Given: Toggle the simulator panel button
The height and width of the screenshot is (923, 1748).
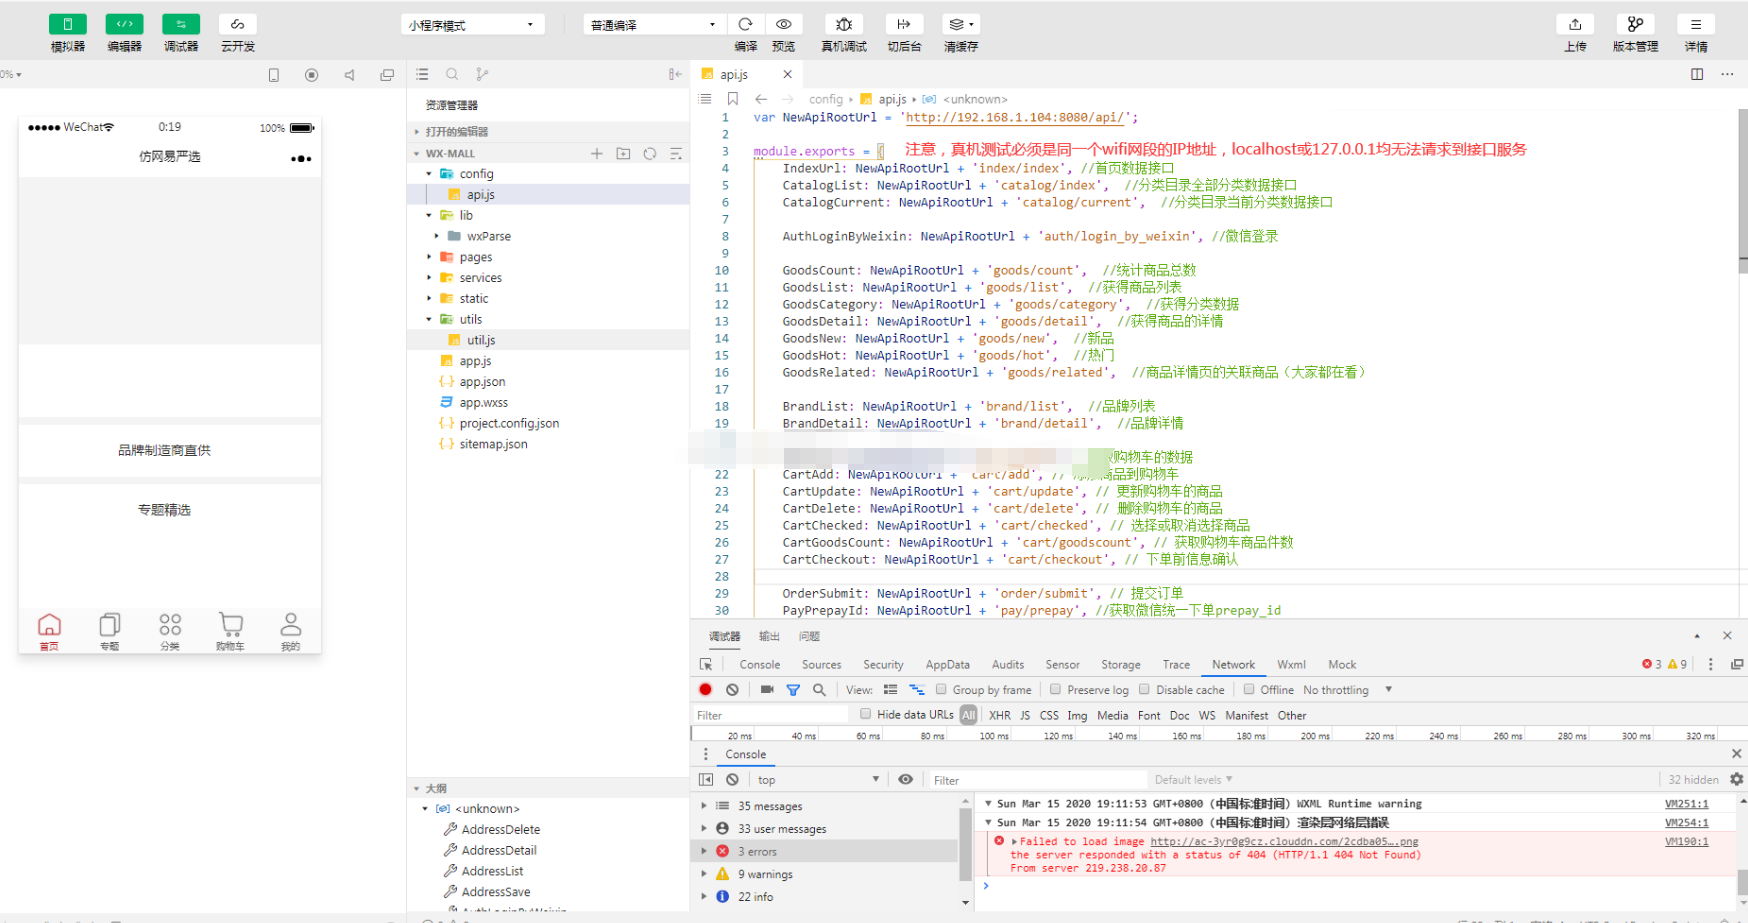Looking at the screenshot, I should pos(68,25).
